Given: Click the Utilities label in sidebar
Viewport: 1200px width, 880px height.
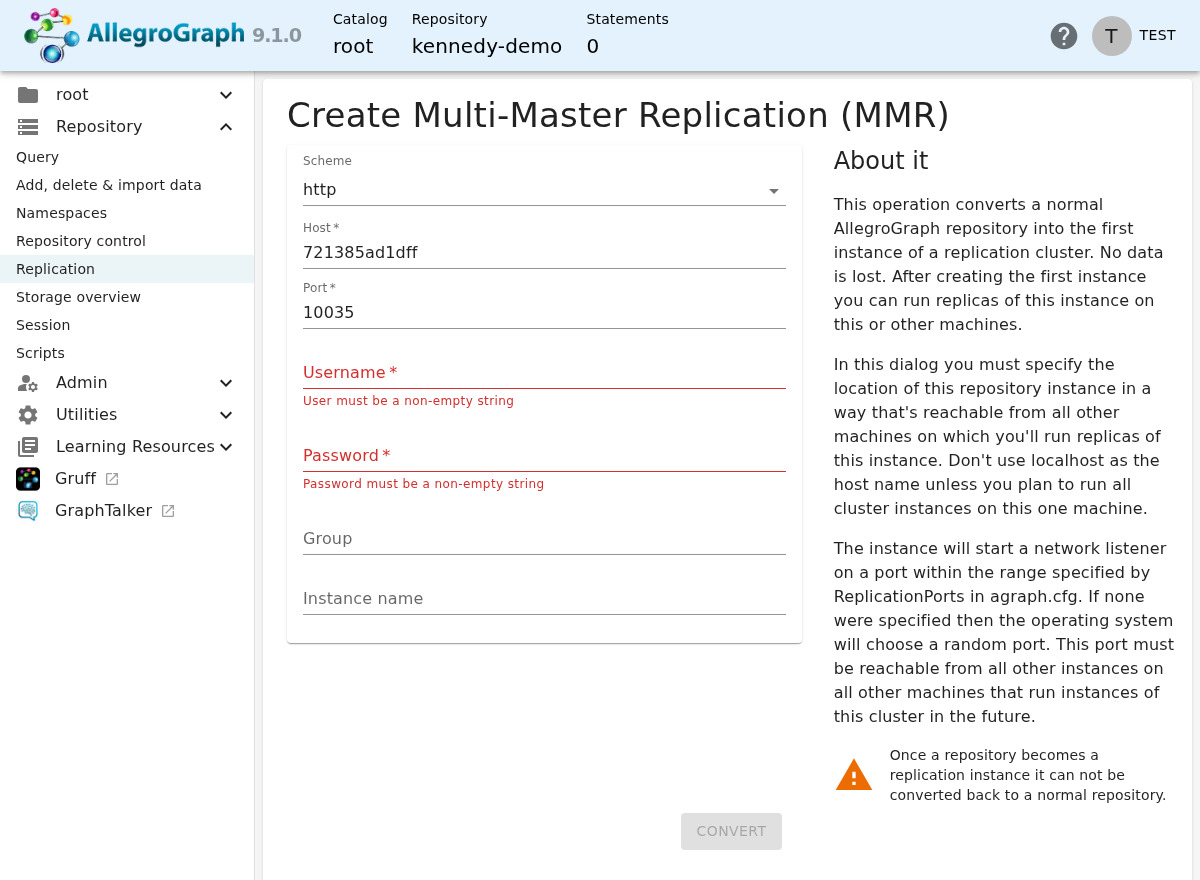Looking at the screenshot, I should pos(86,415).
